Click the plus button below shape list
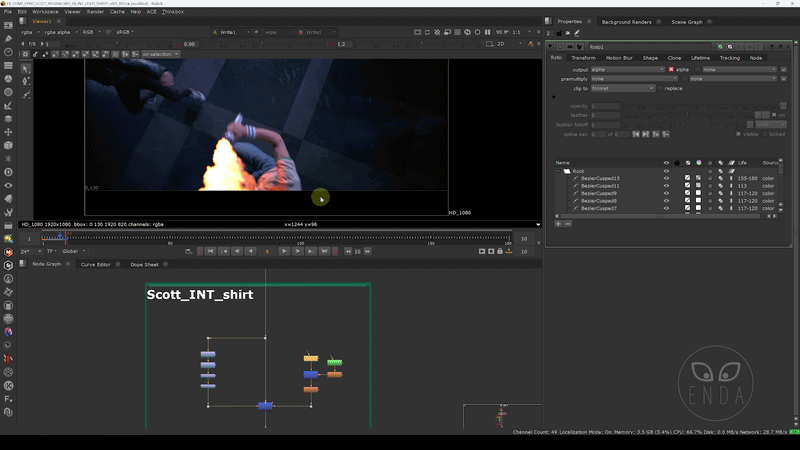The image size is (800, 450). click(x=558, y=223)
